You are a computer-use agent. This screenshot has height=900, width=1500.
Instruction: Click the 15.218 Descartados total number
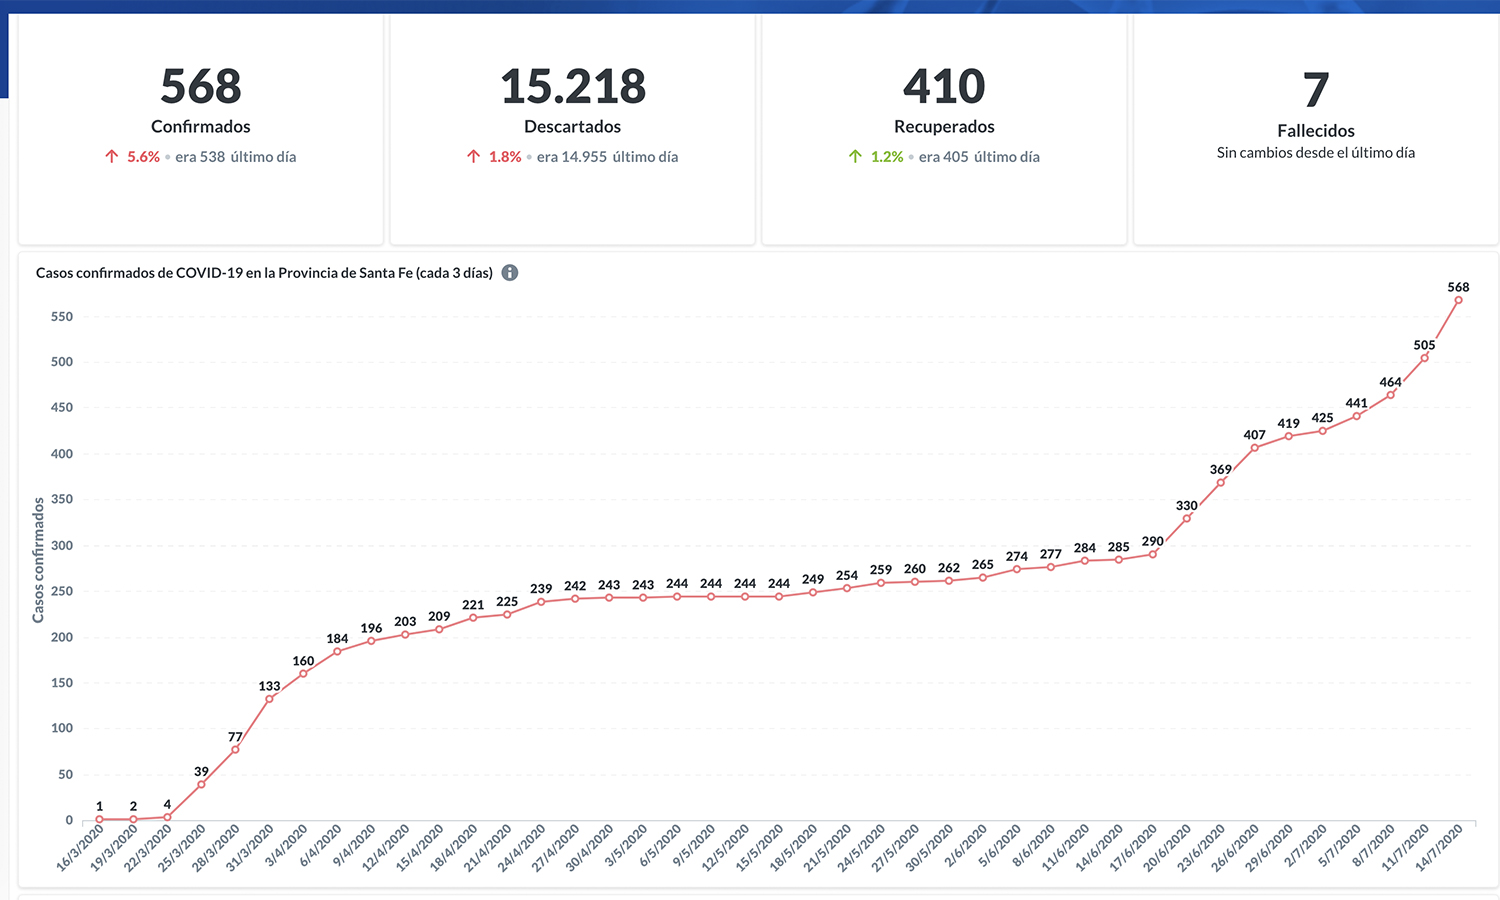[x=573, y=87]
